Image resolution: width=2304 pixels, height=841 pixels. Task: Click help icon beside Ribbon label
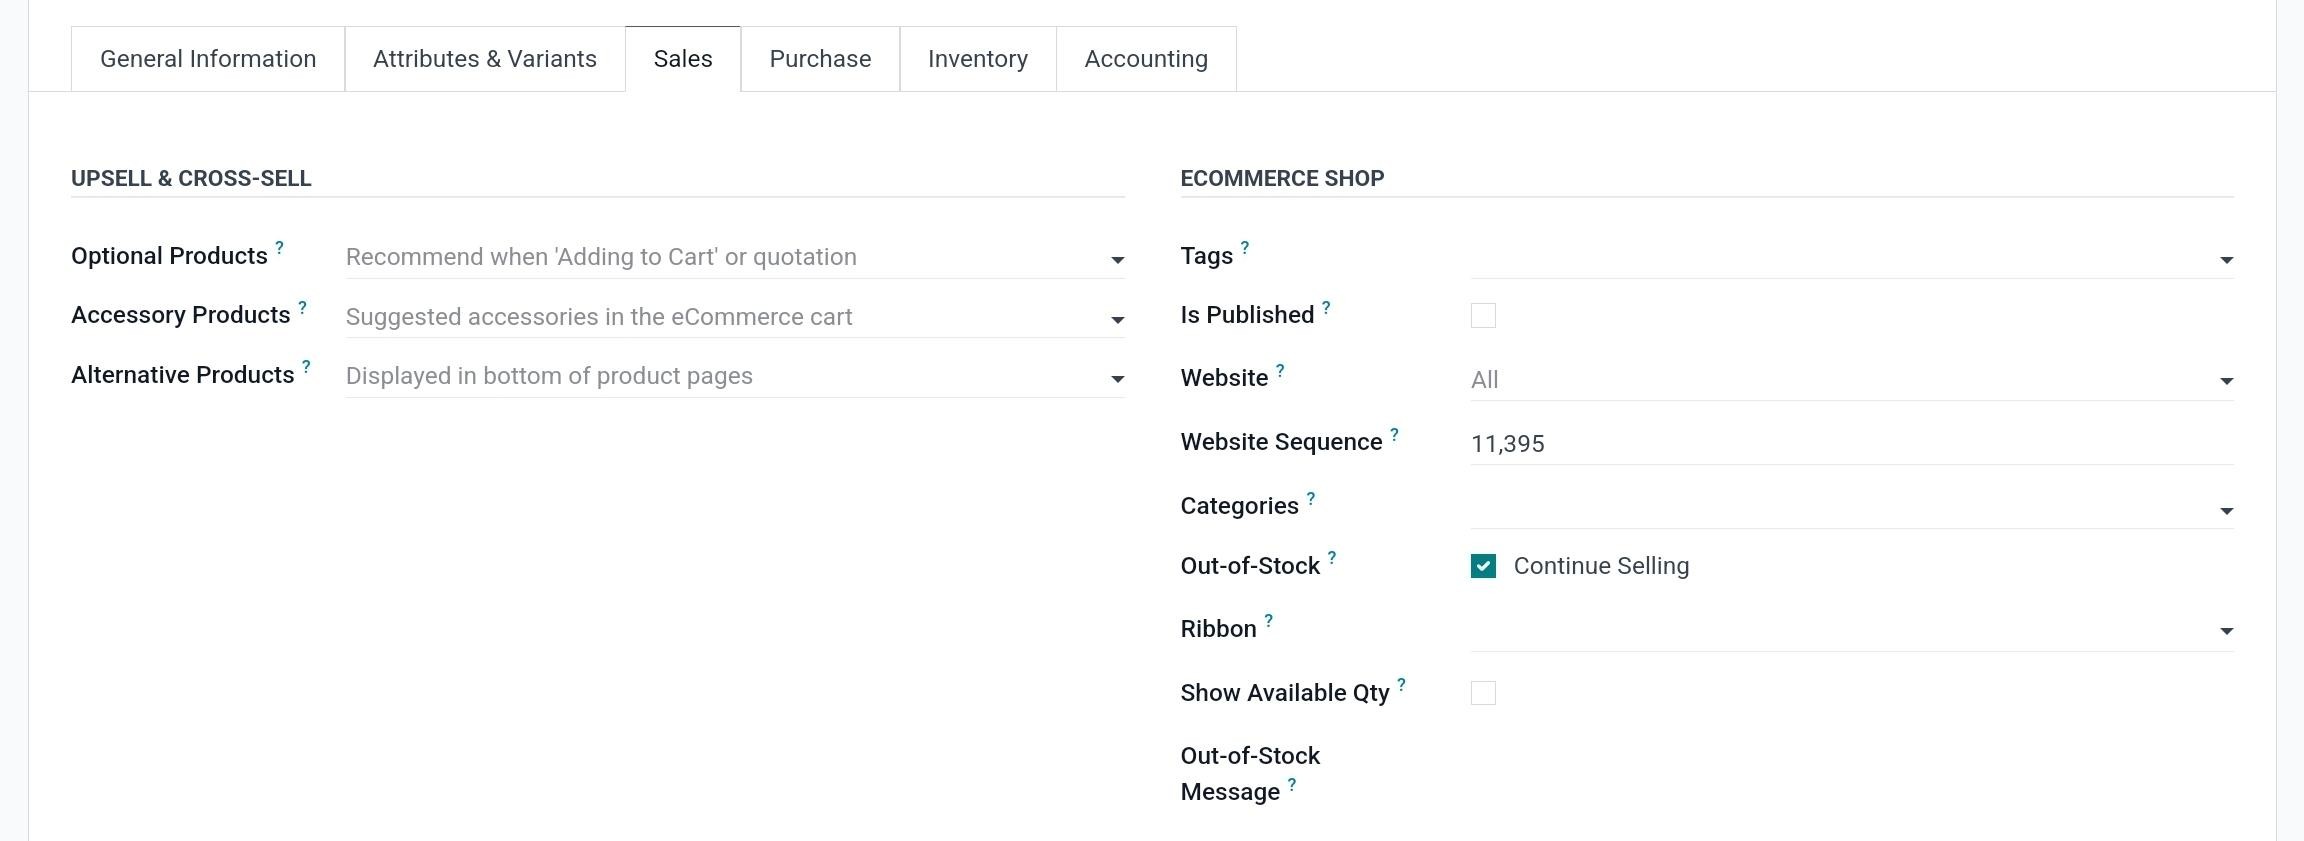pyautogui.click(x=1268, y=621)
